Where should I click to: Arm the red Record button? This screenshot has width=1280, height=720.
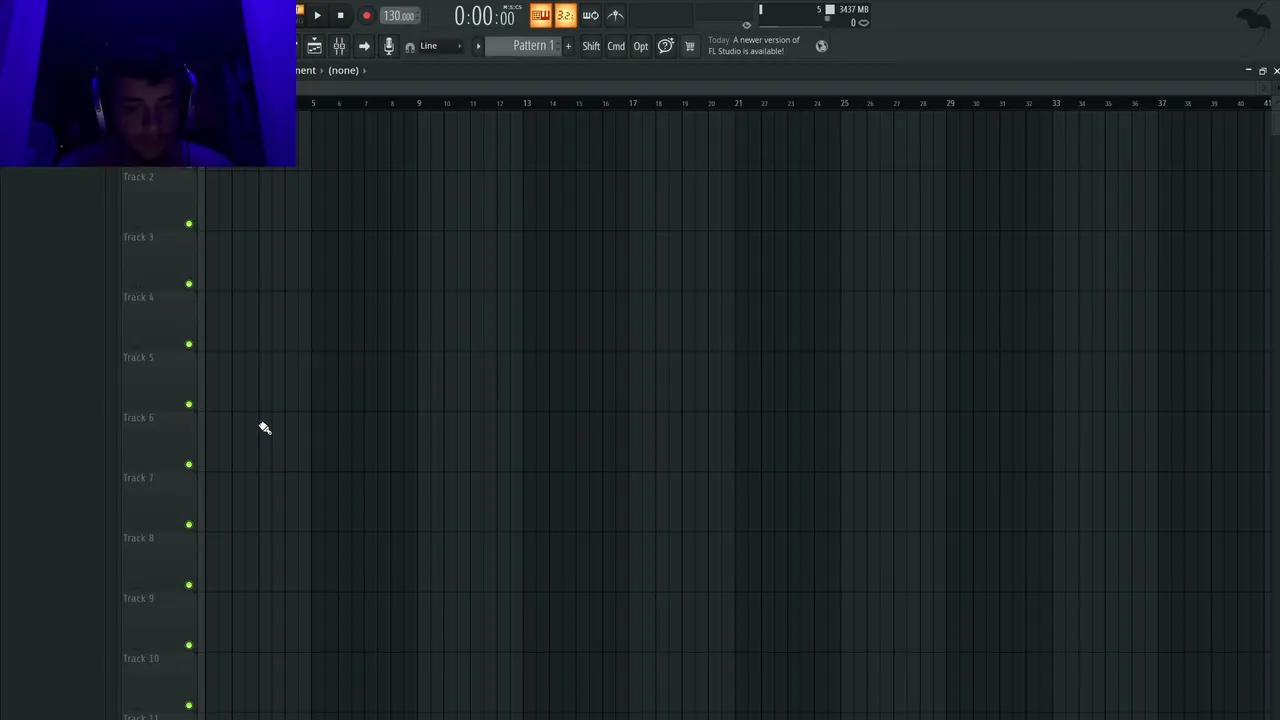point(366,15)
